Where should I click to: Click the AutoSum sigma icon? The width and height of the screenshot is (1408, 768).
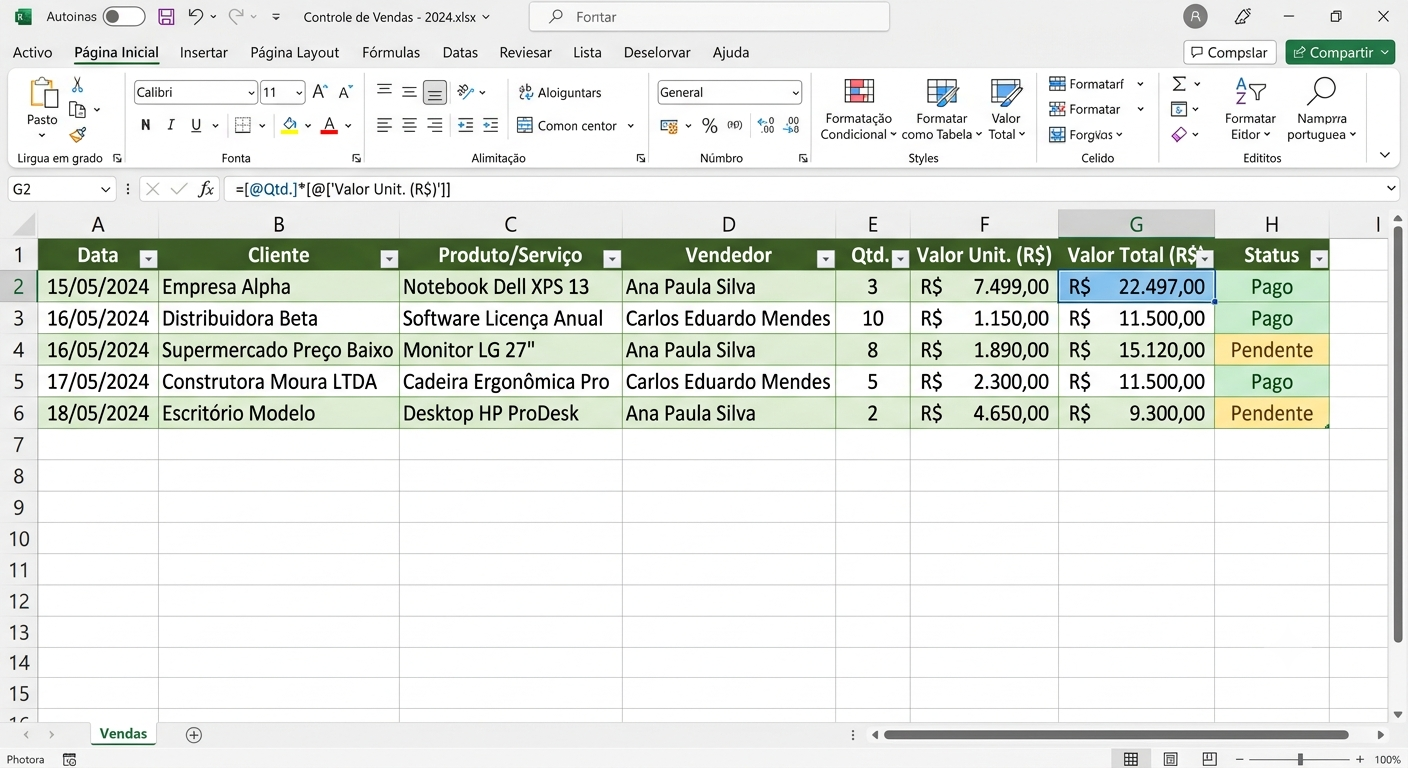[x=1179, y=84]
